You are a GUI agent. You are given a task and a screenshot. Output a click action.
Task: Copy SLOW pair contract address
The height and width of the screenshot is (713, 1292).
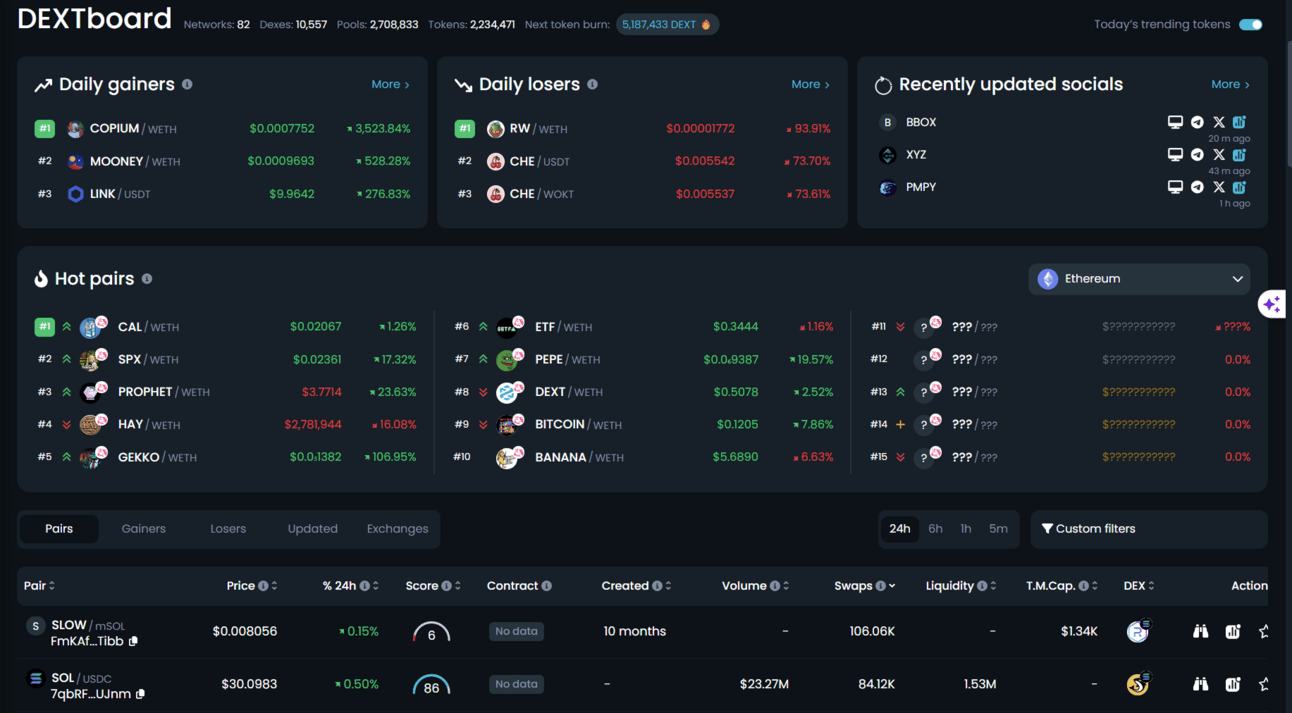133,641
